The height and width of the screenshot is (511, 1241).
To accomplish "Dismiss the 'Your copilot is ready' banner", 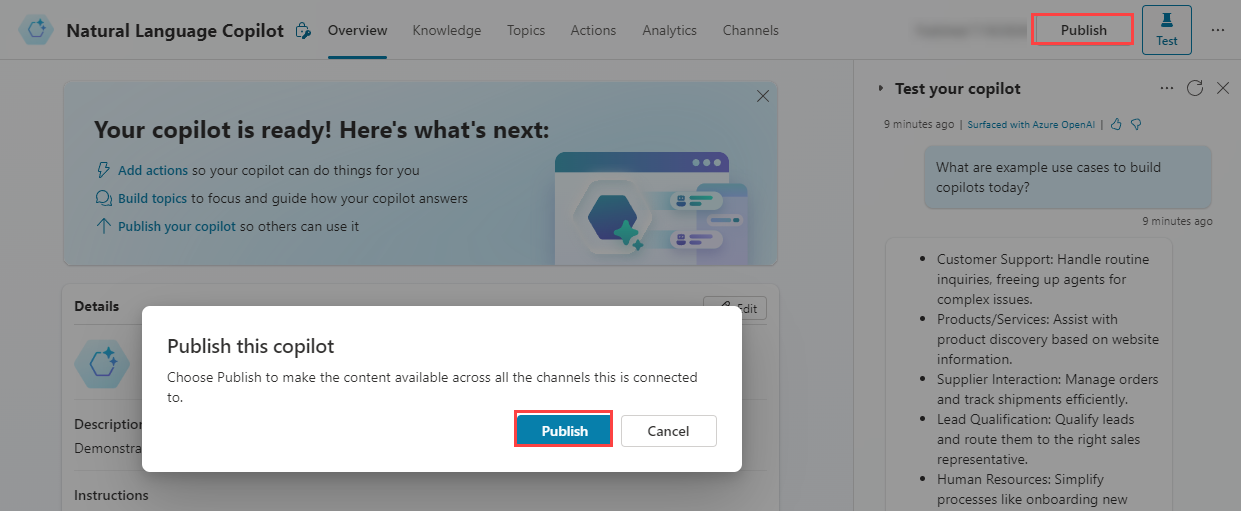I will [763, 96].
